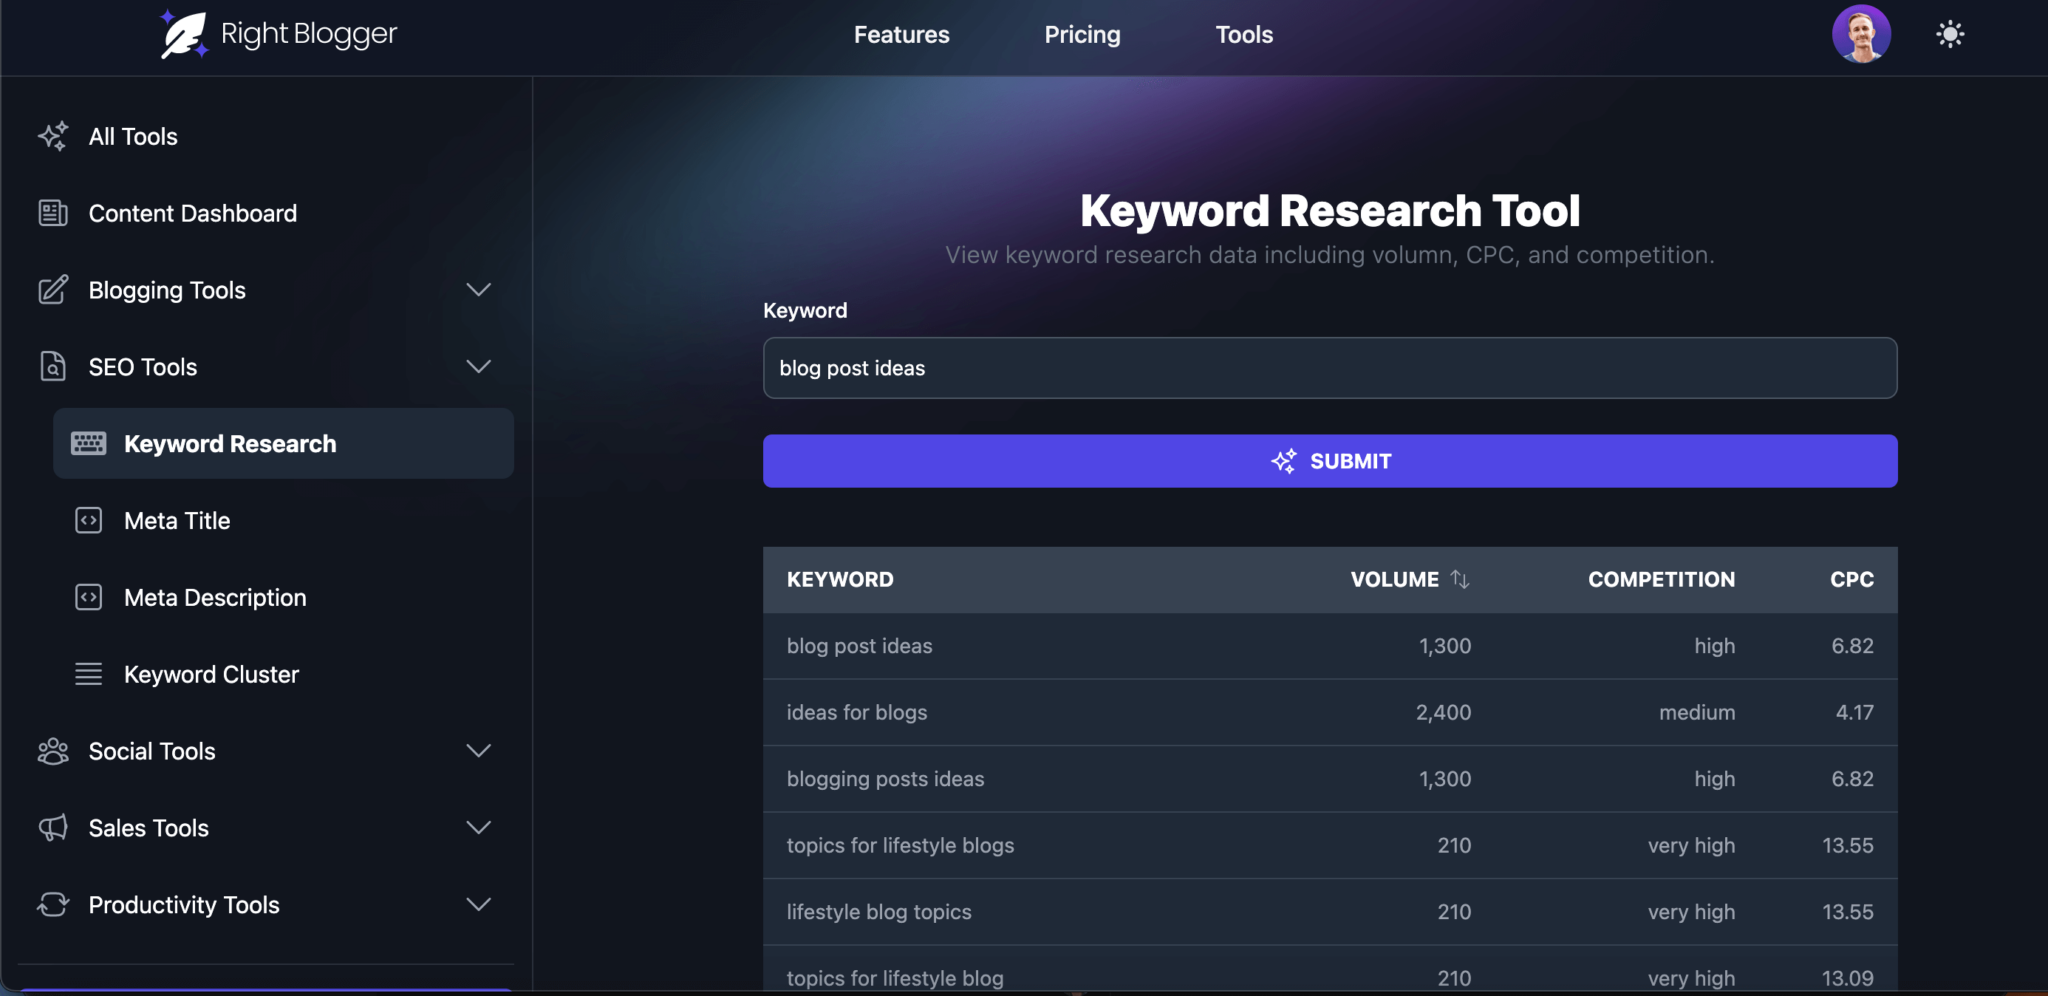
Task: Click the Productivity Tools label
Action: click(x=184, y=905)
